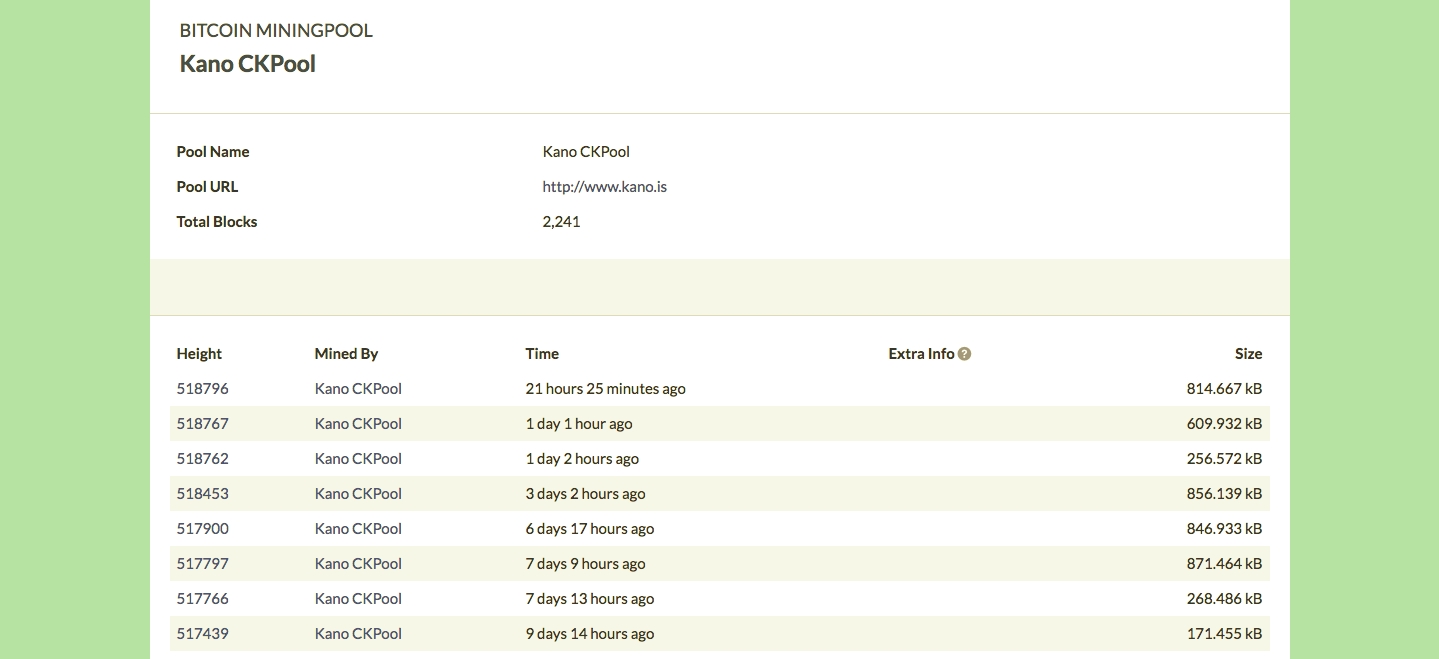
Task: Click size value 171.455 kB
Action: pyautogui.click(x=1225, y=634)
